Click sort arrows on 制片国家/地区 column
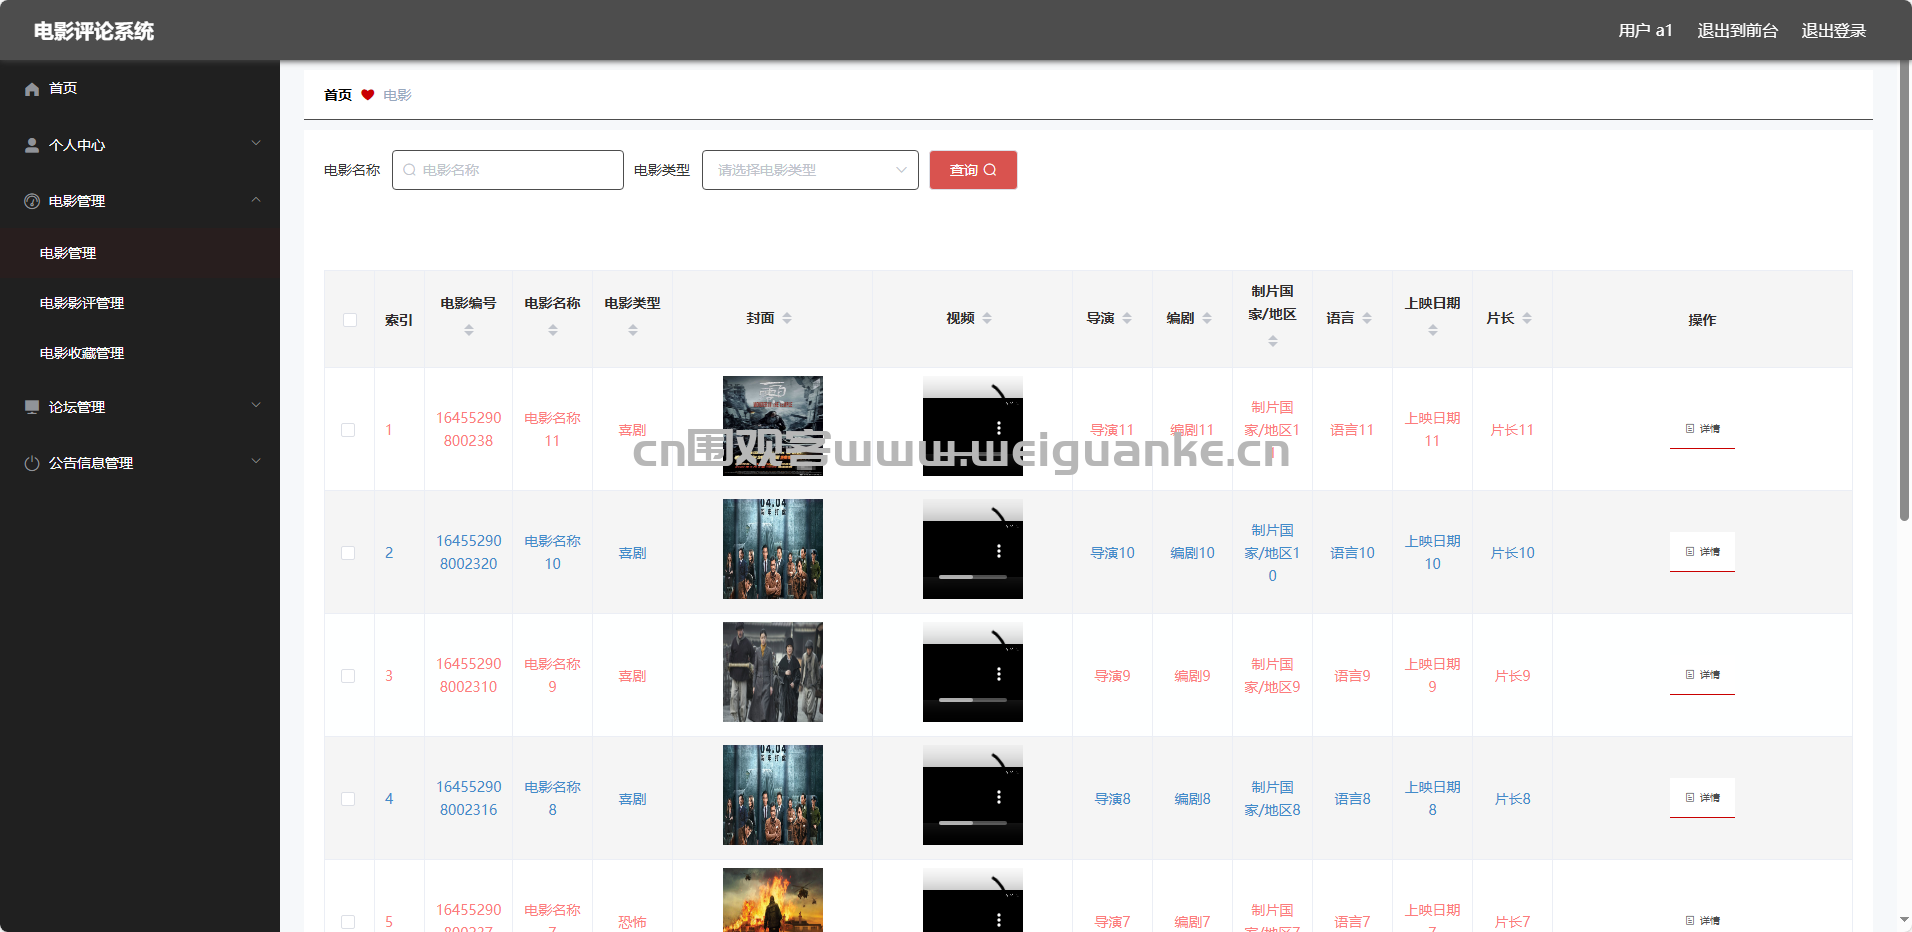Screen dimensions: 1912x932 point(1273,341)
